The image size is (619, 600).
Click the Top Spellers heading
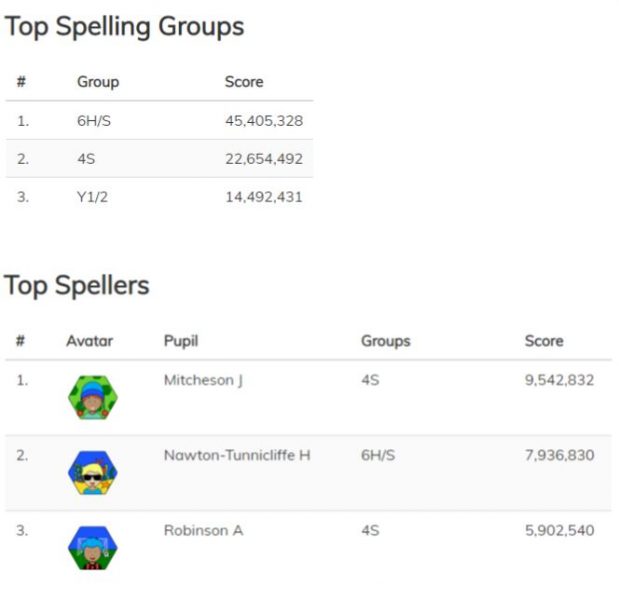coord(77,285)
